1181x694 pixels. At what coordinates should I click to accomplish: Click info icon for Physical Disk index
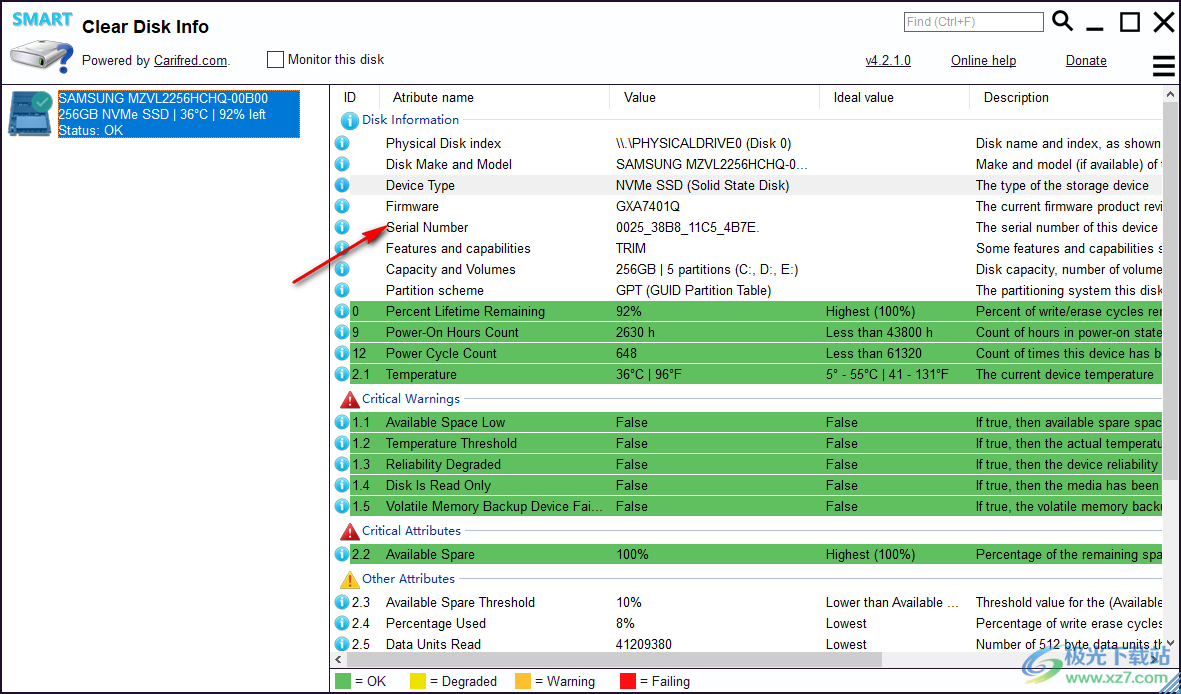point(342,143)
